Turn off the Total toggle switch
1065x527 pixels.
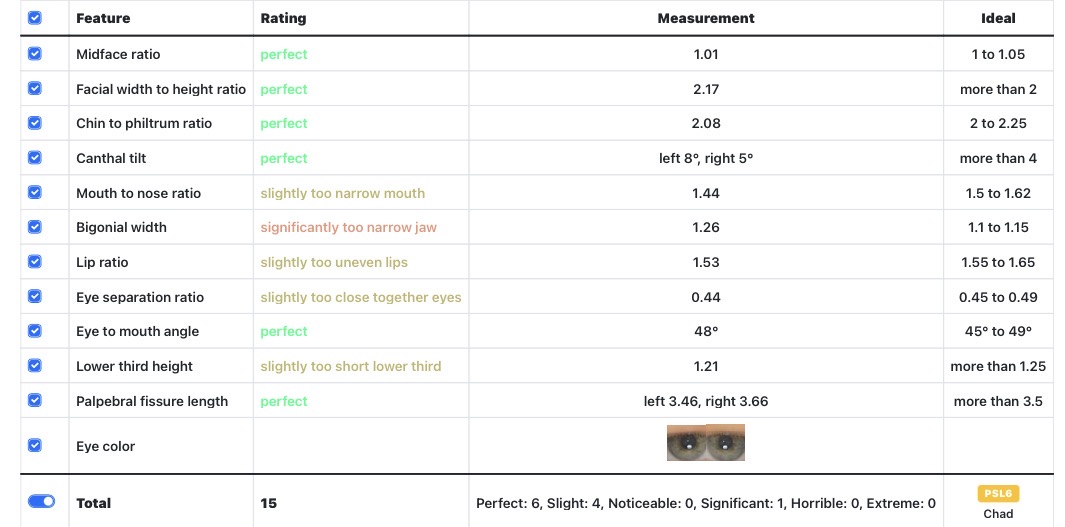41,501
